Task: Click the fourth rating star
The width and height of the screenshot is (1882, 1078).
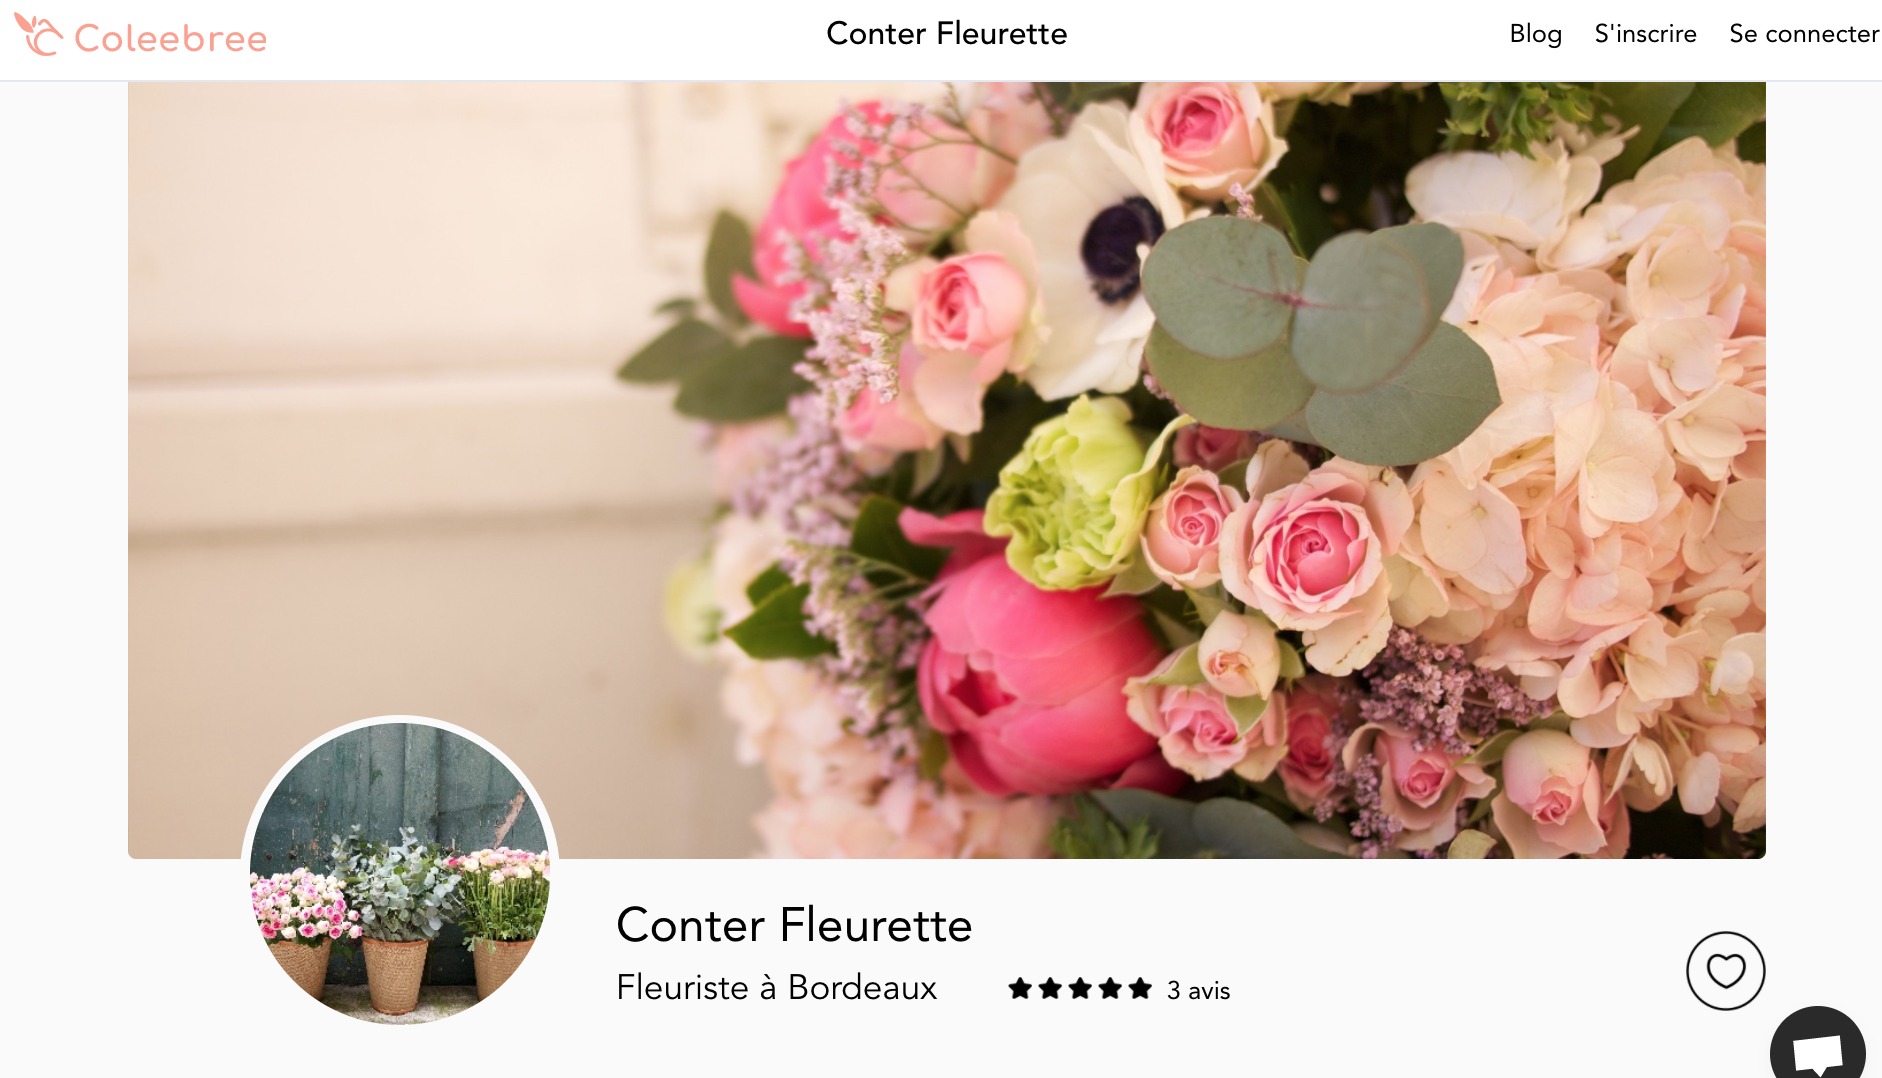Action: tap(1110, 989)
